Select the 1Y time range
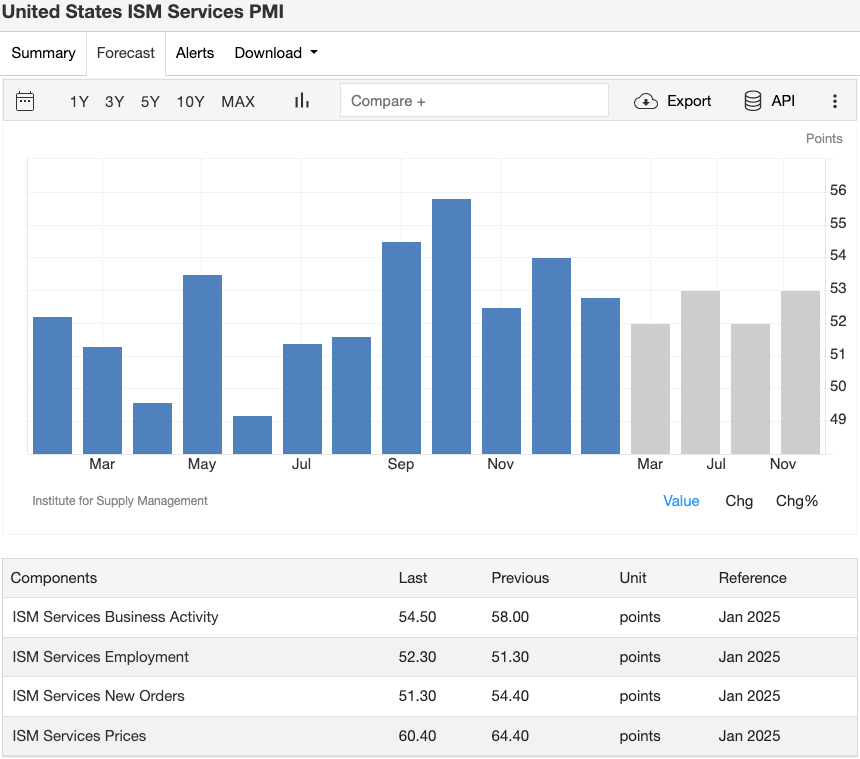Viewport: 860px width, 759px height. click(x=79, y=101)
